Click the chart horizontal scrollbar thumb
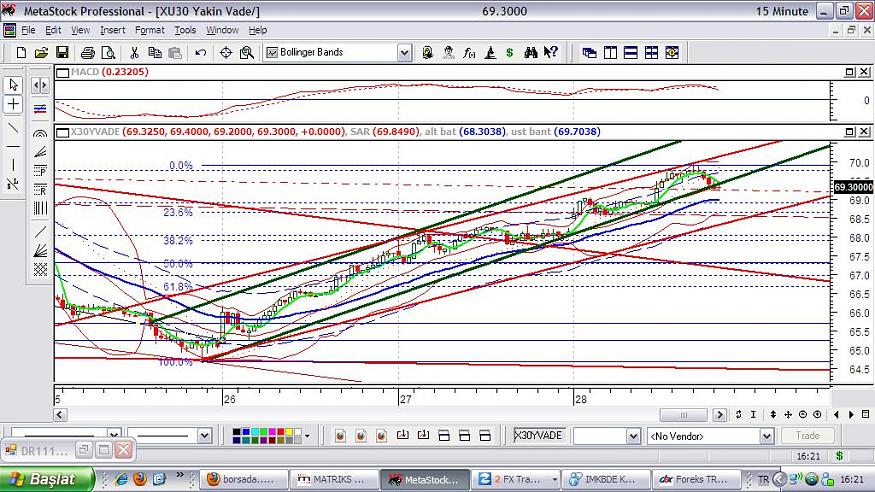 click(684, 415)
